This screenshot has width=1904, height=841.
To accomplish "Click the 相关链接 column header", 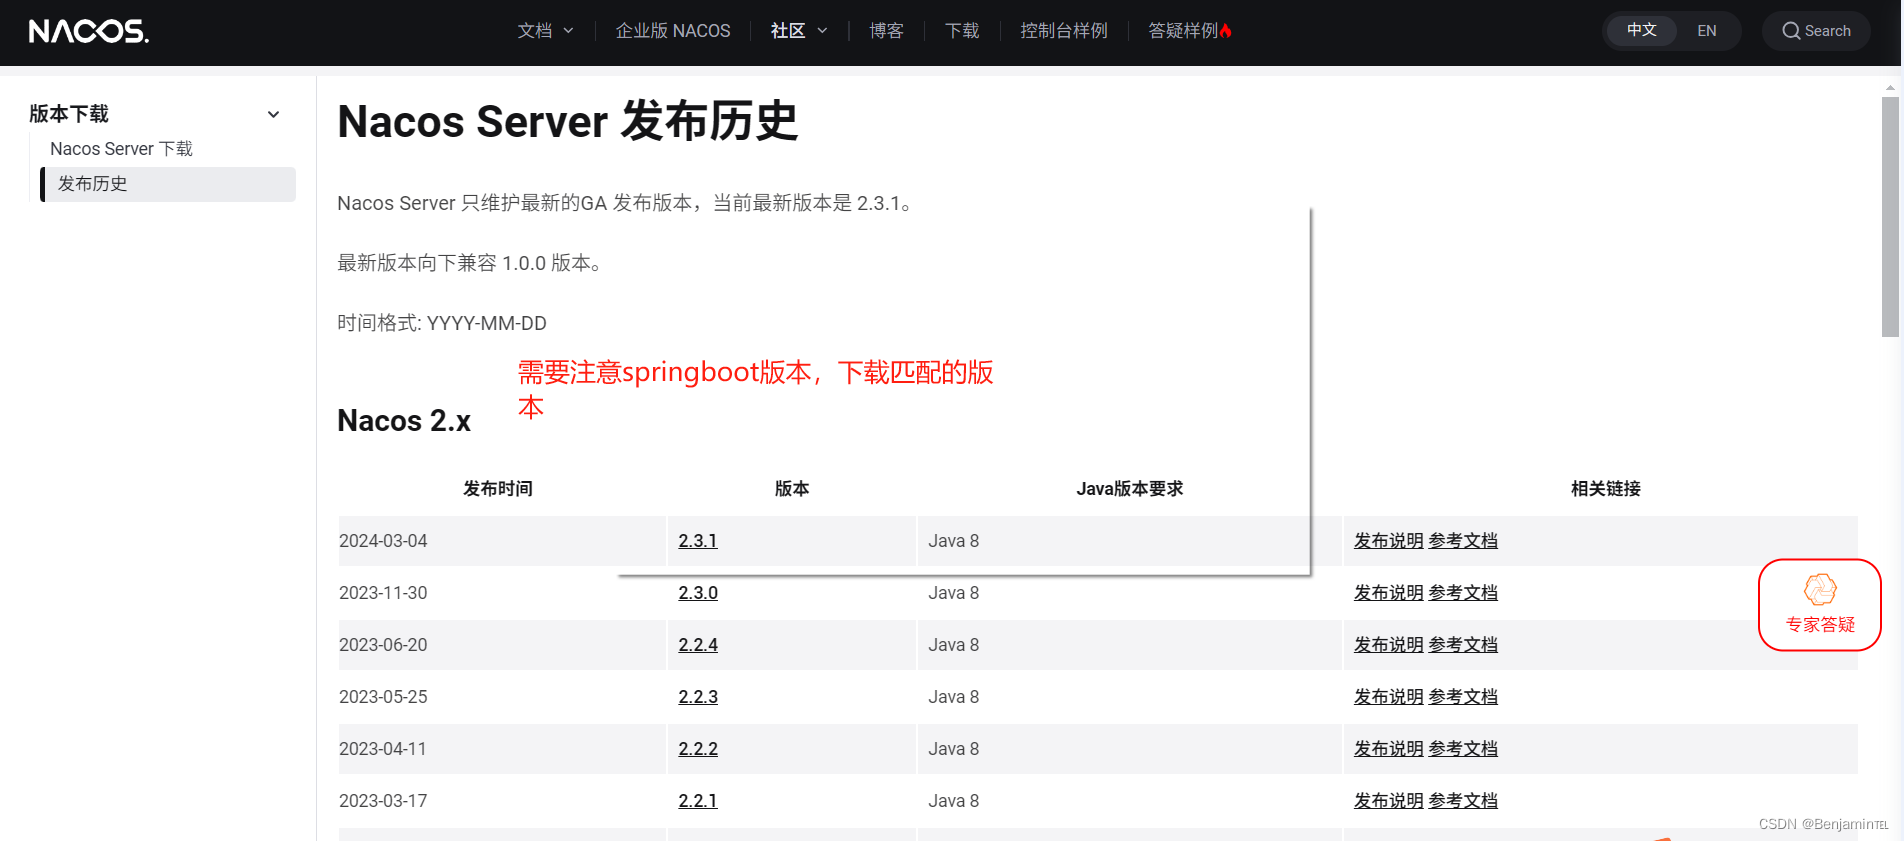I will click(x=1606, y=489).
